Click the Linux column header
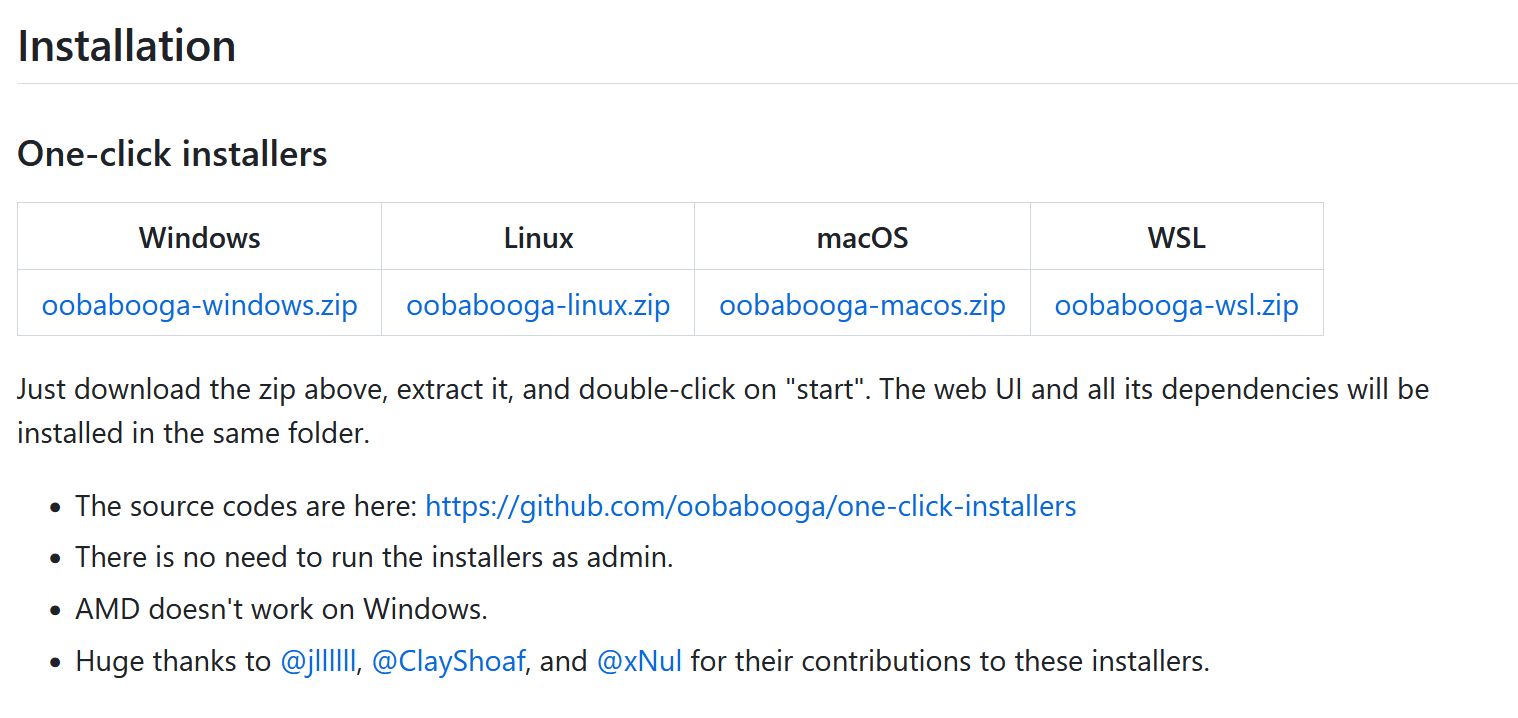The width and height of the screenshot is (1518, 718). coord(538,237)
